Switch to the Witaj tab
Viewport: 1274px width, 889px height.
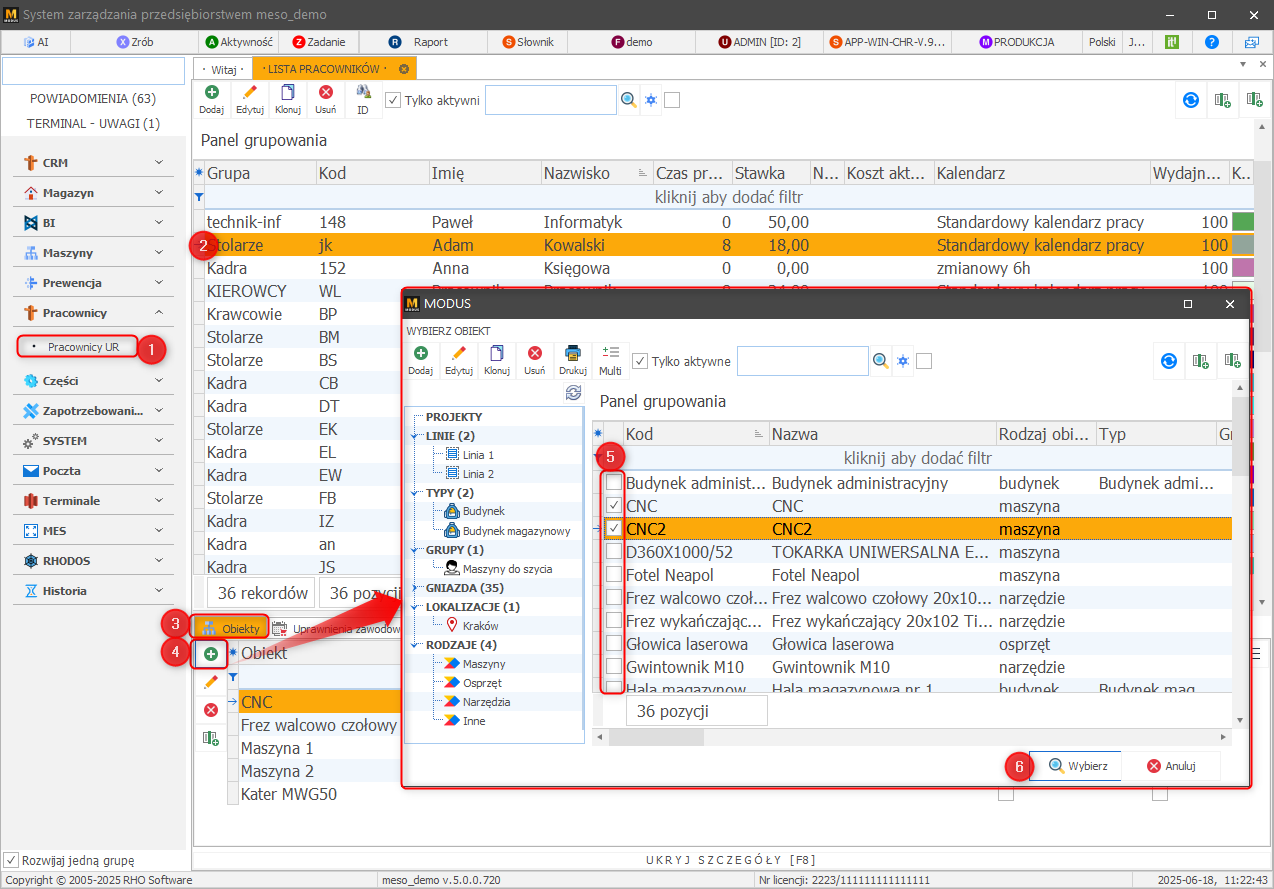[224, 69]
